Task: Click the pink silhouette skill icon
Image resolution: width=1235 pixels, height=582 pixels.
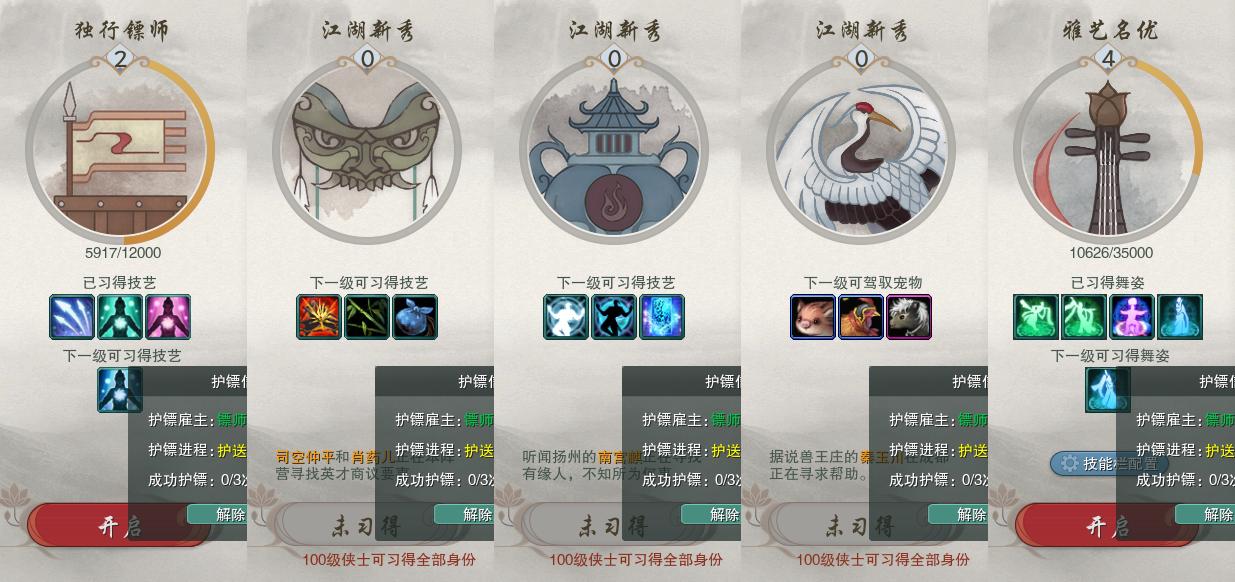Action: (x=168, y=317)
